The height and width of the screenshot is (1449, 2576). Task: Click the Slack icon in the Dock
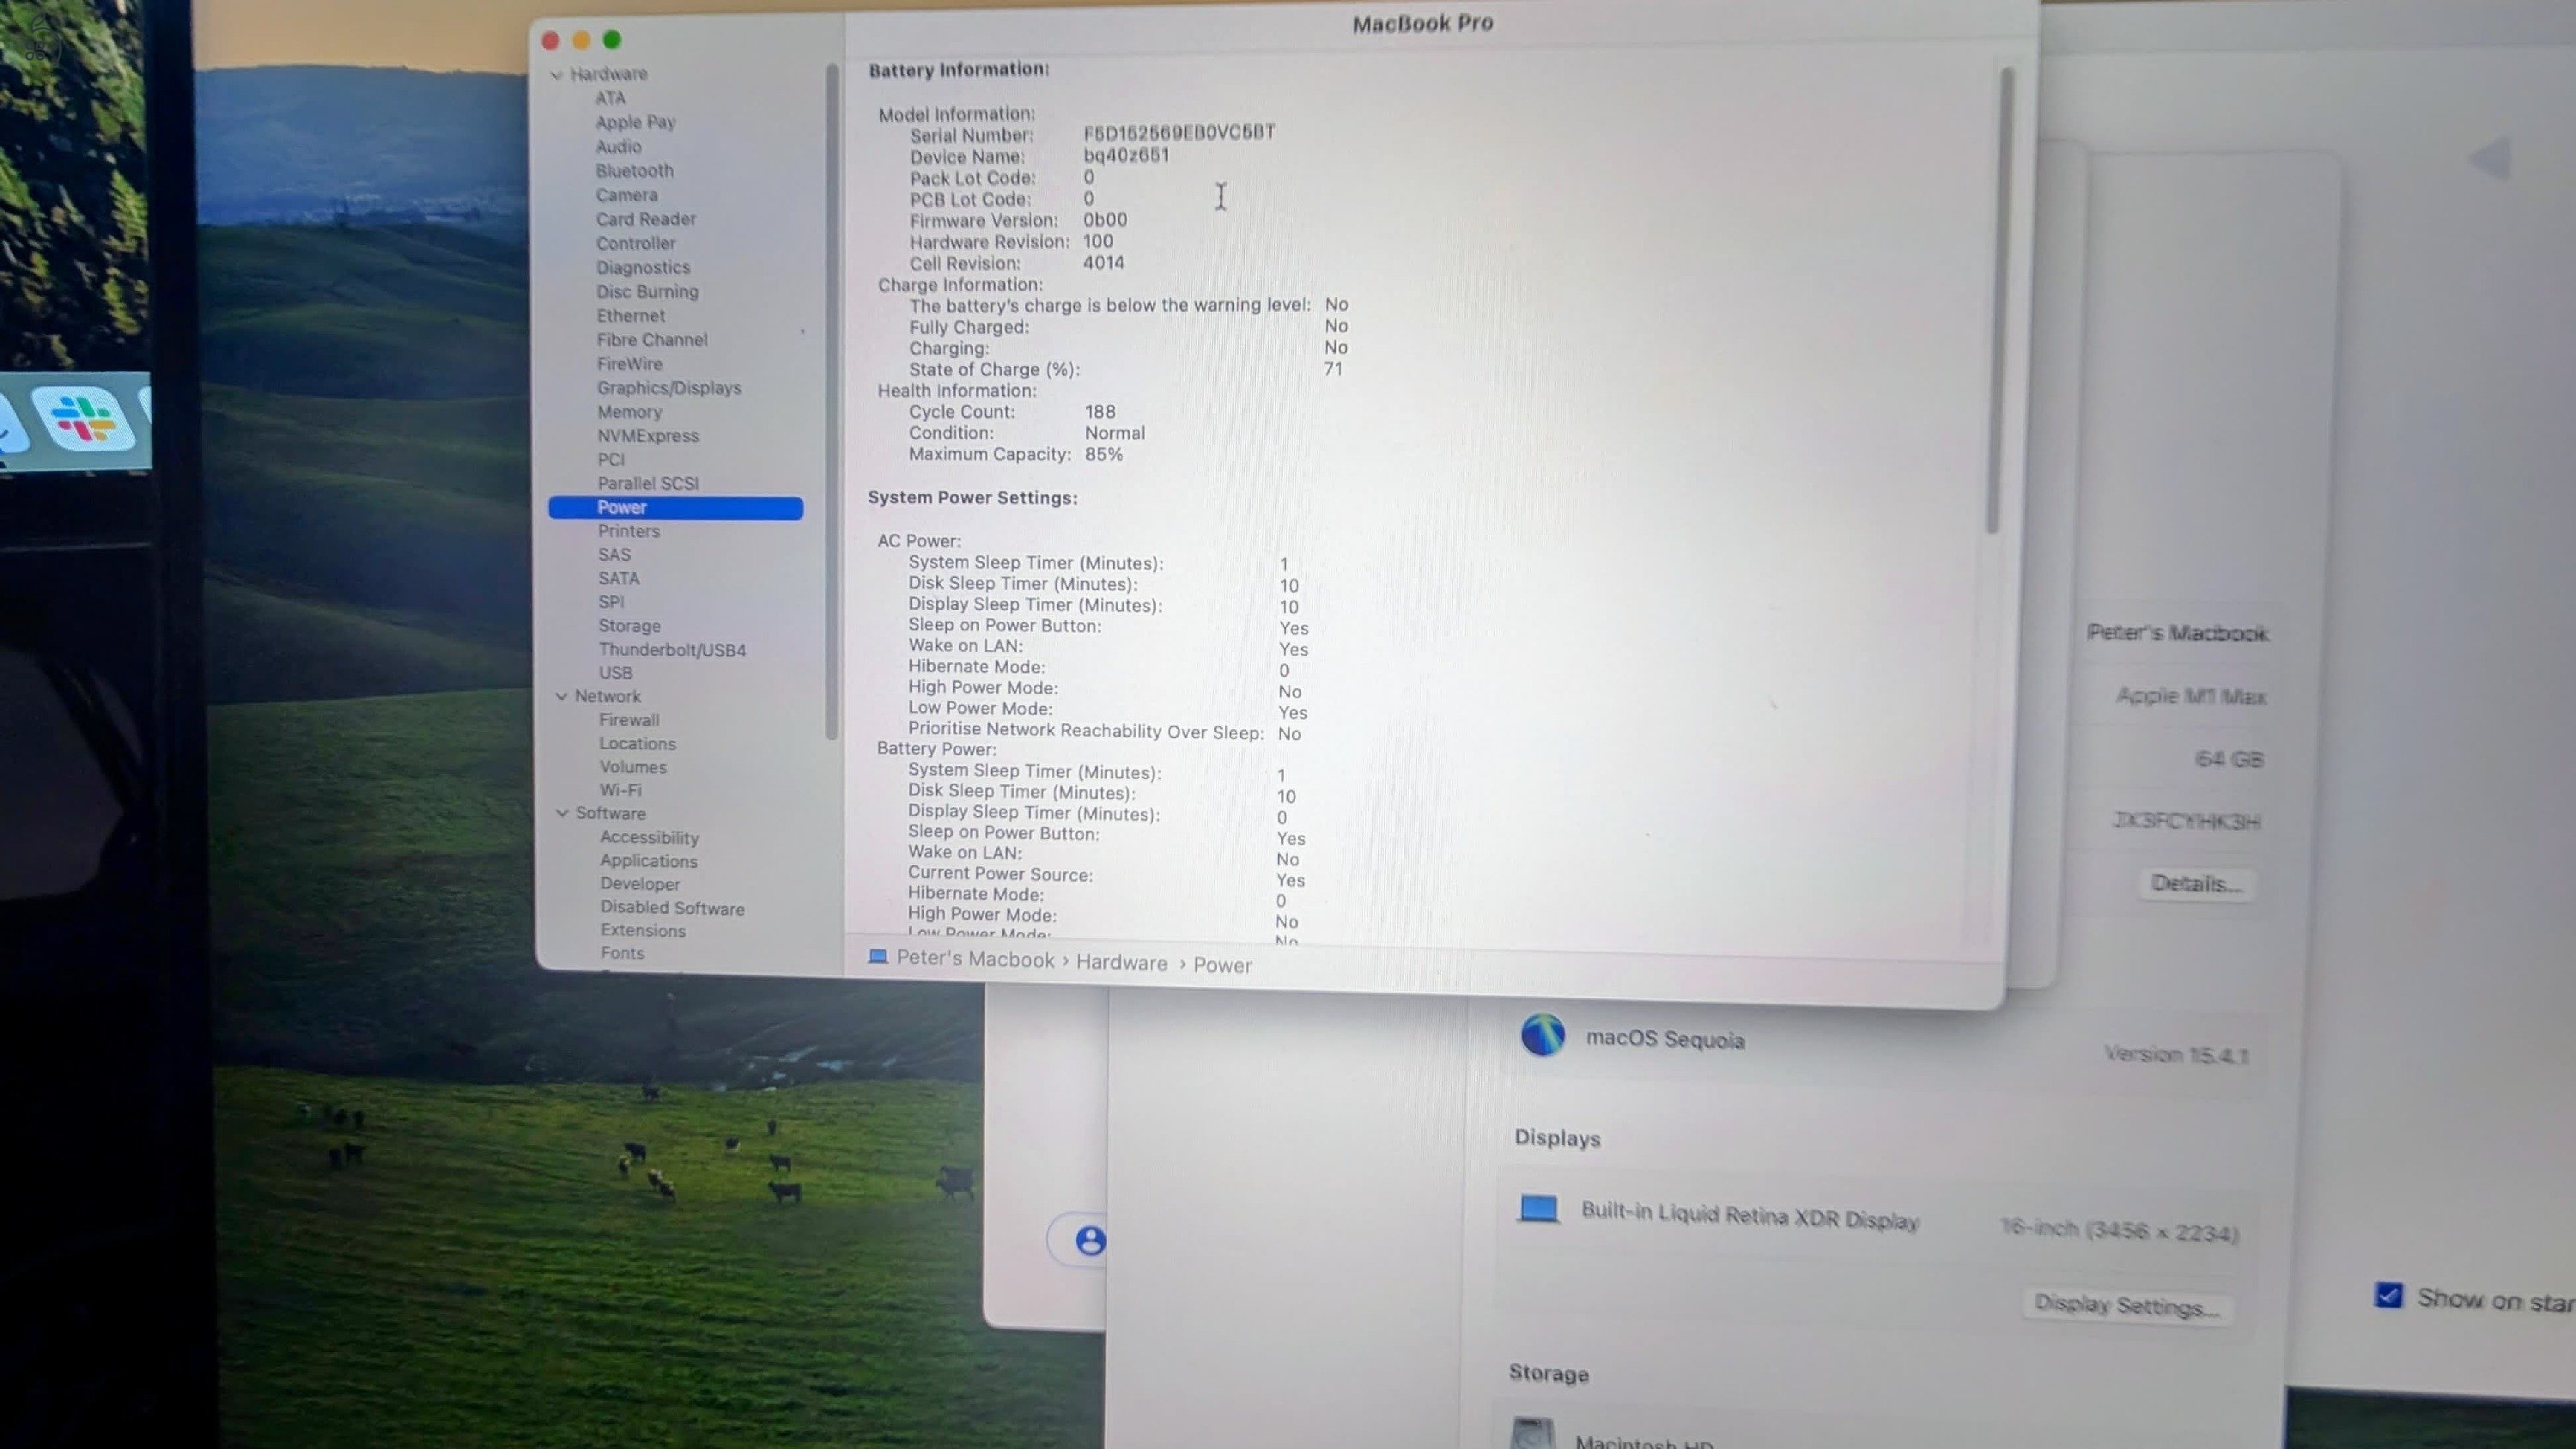pos(84,418)
